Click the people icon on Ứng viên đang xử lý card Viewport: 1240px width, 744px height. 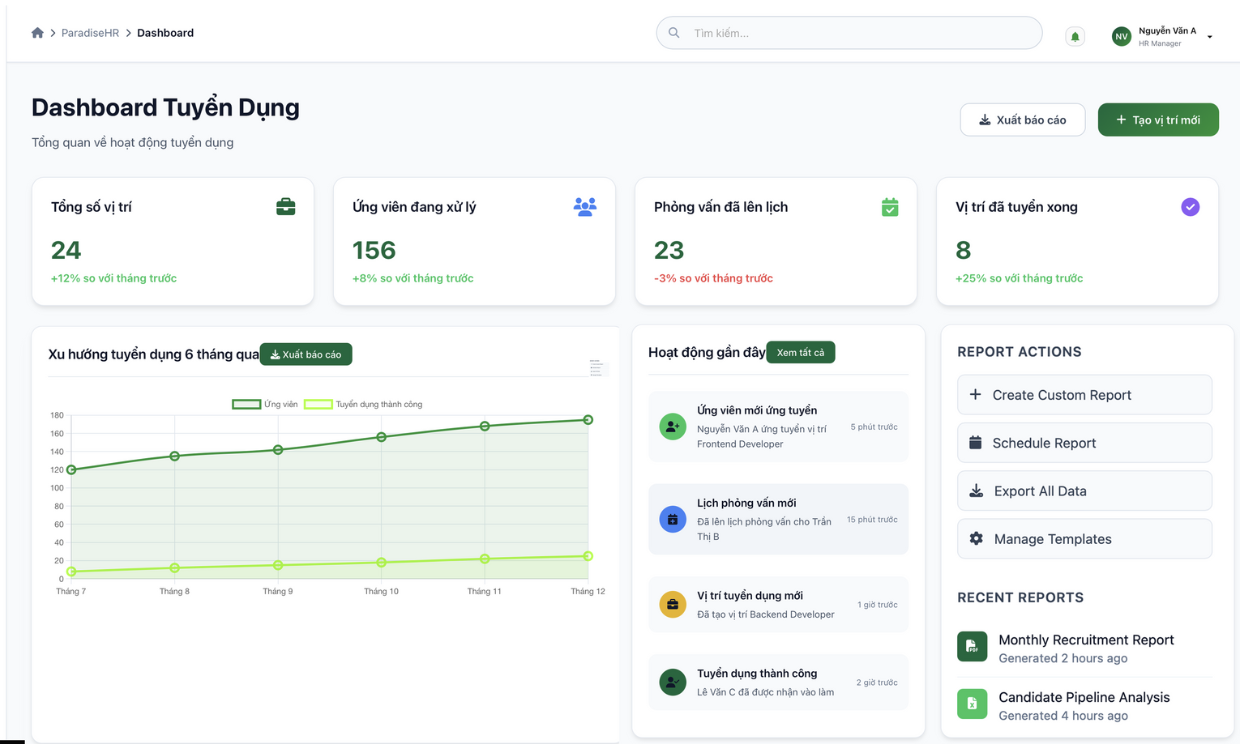pos(585,207)
